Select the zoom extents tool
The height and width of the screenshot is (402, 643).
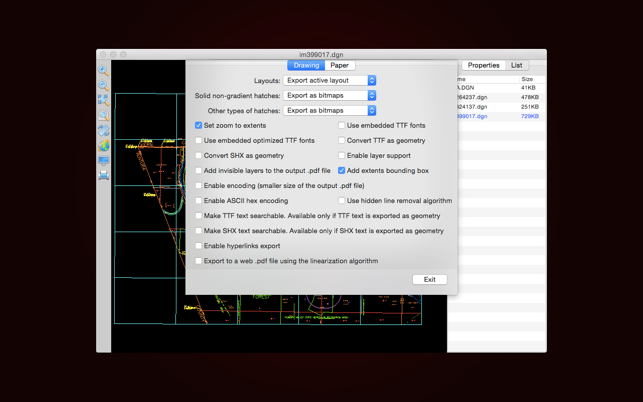(x=103, y=101)
